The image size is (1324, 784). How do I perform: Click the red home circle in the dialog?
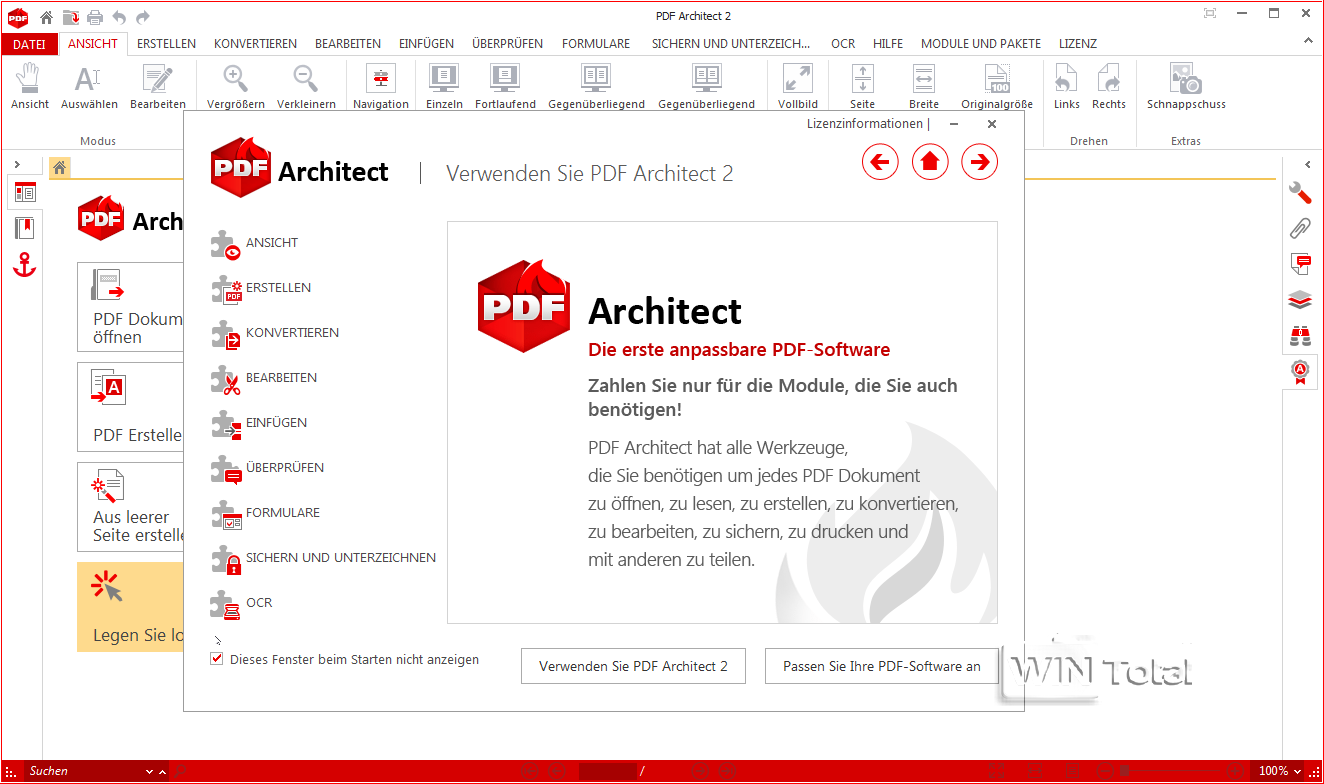[930, 161]
